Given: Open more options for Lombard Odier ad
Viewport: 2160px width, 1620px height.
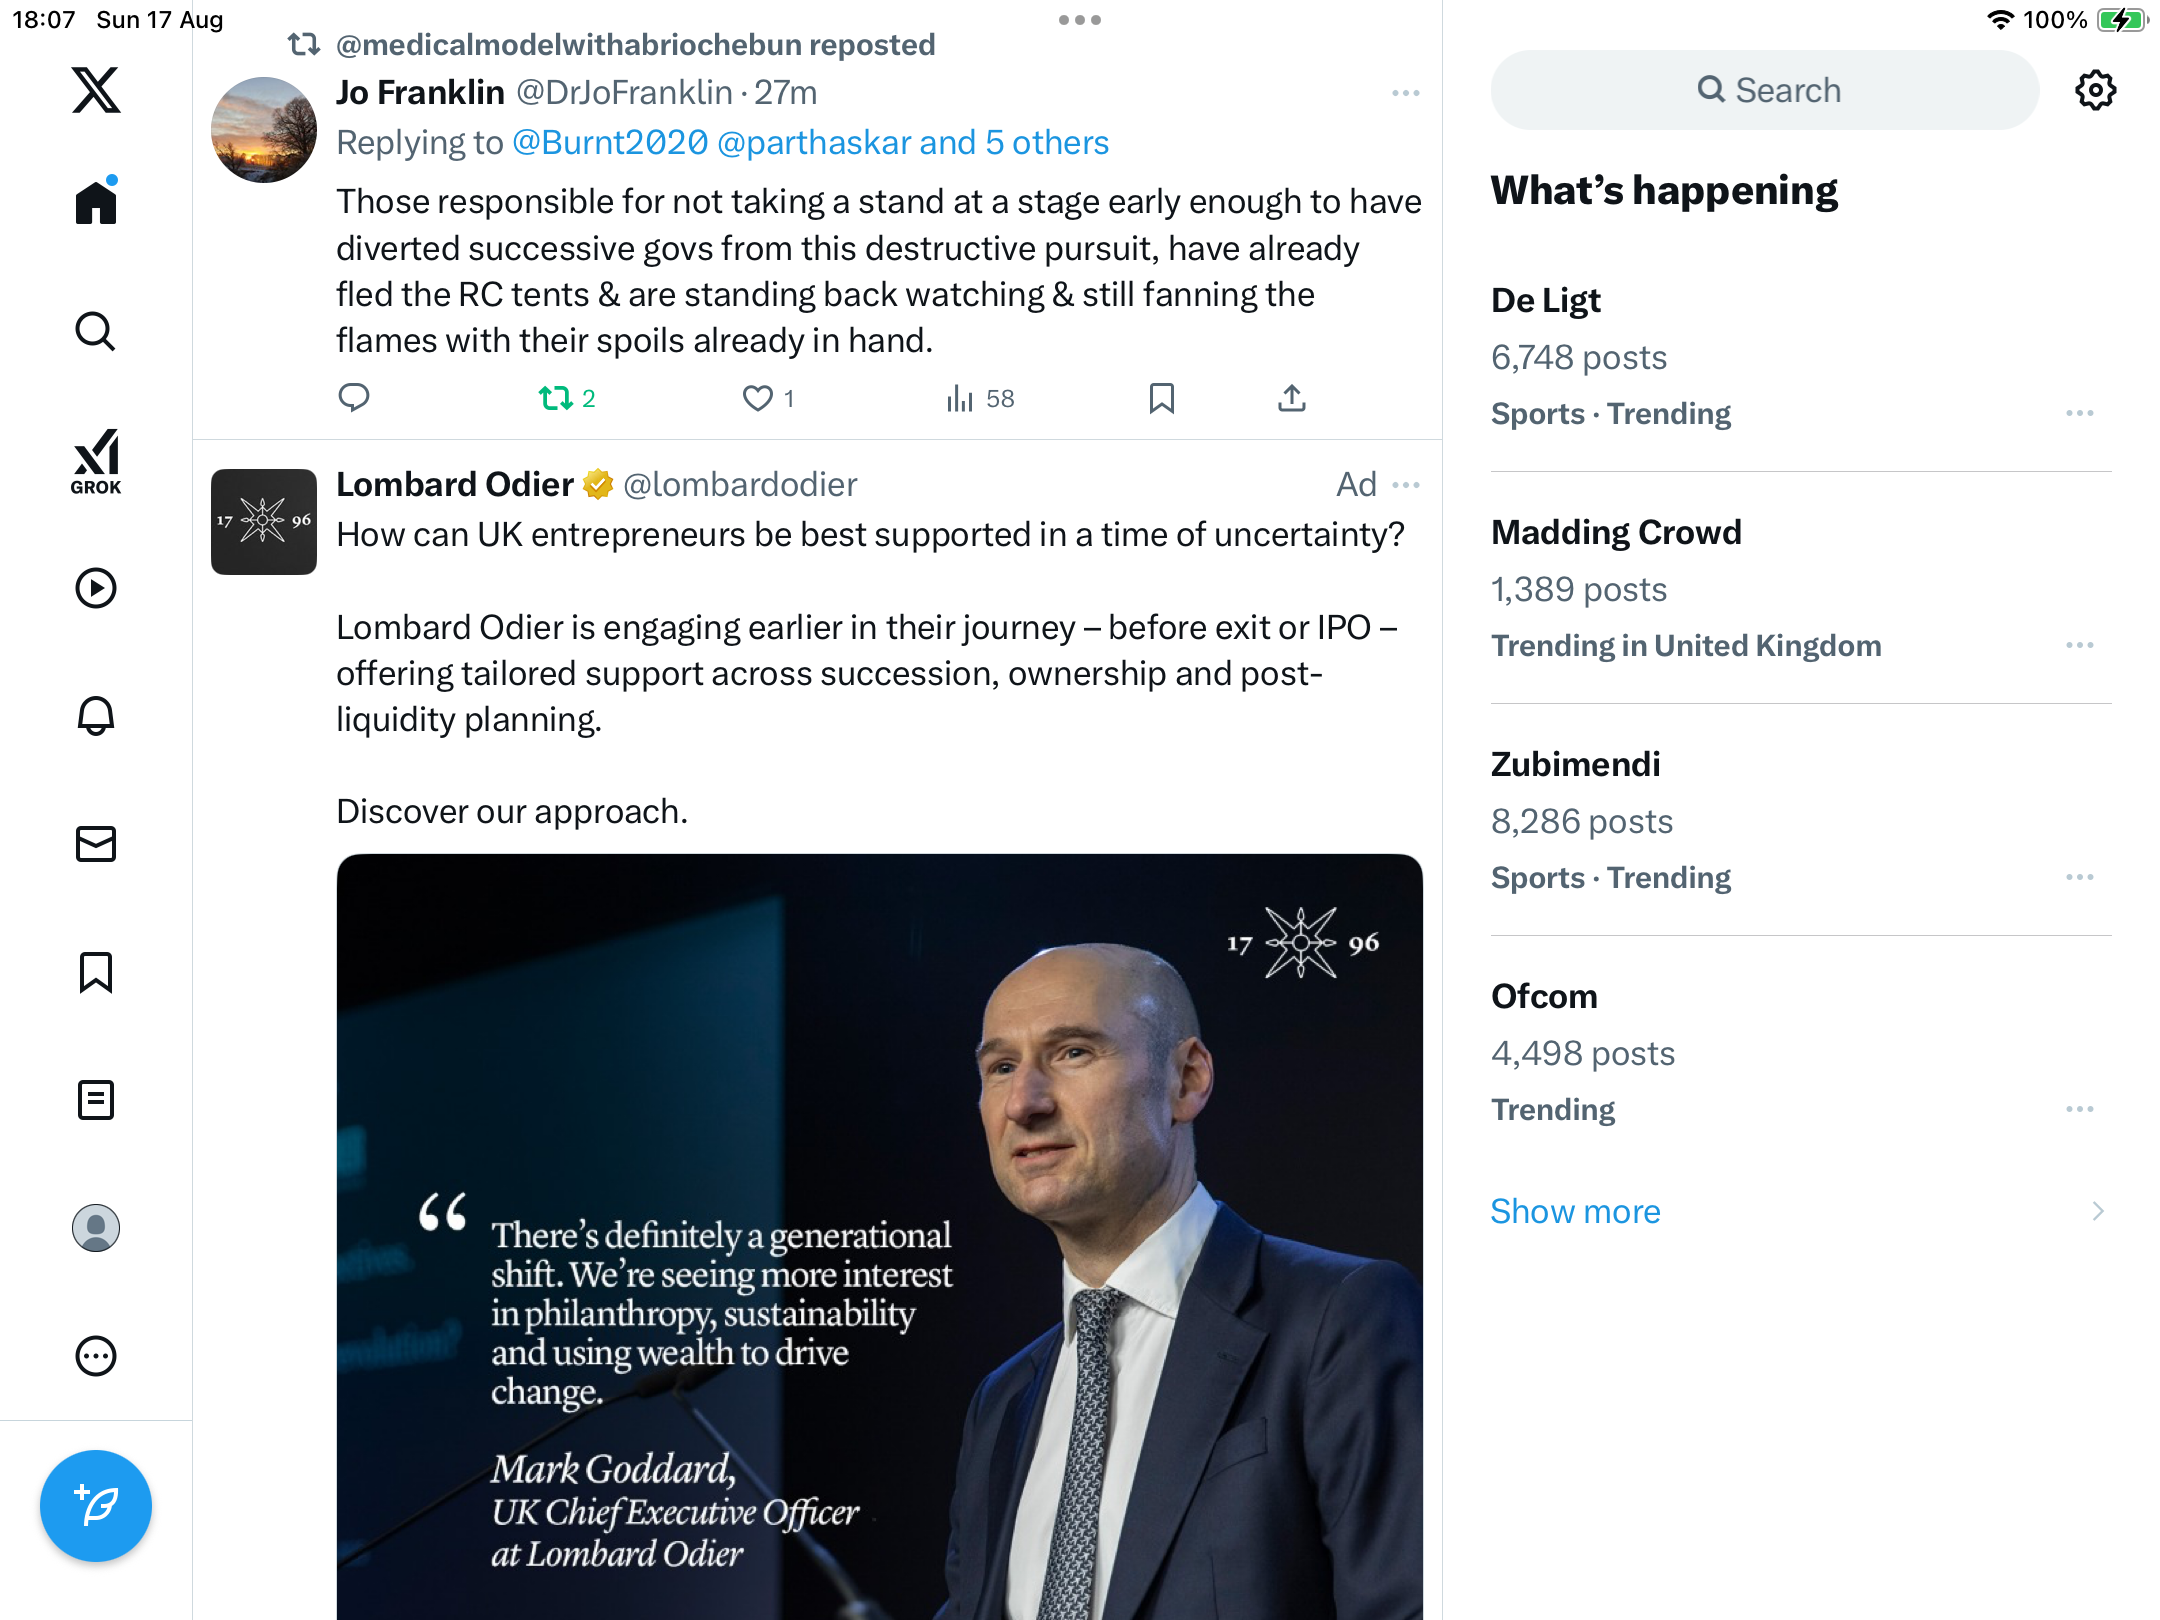Looking at the screenshot, I should (1406, 485).
